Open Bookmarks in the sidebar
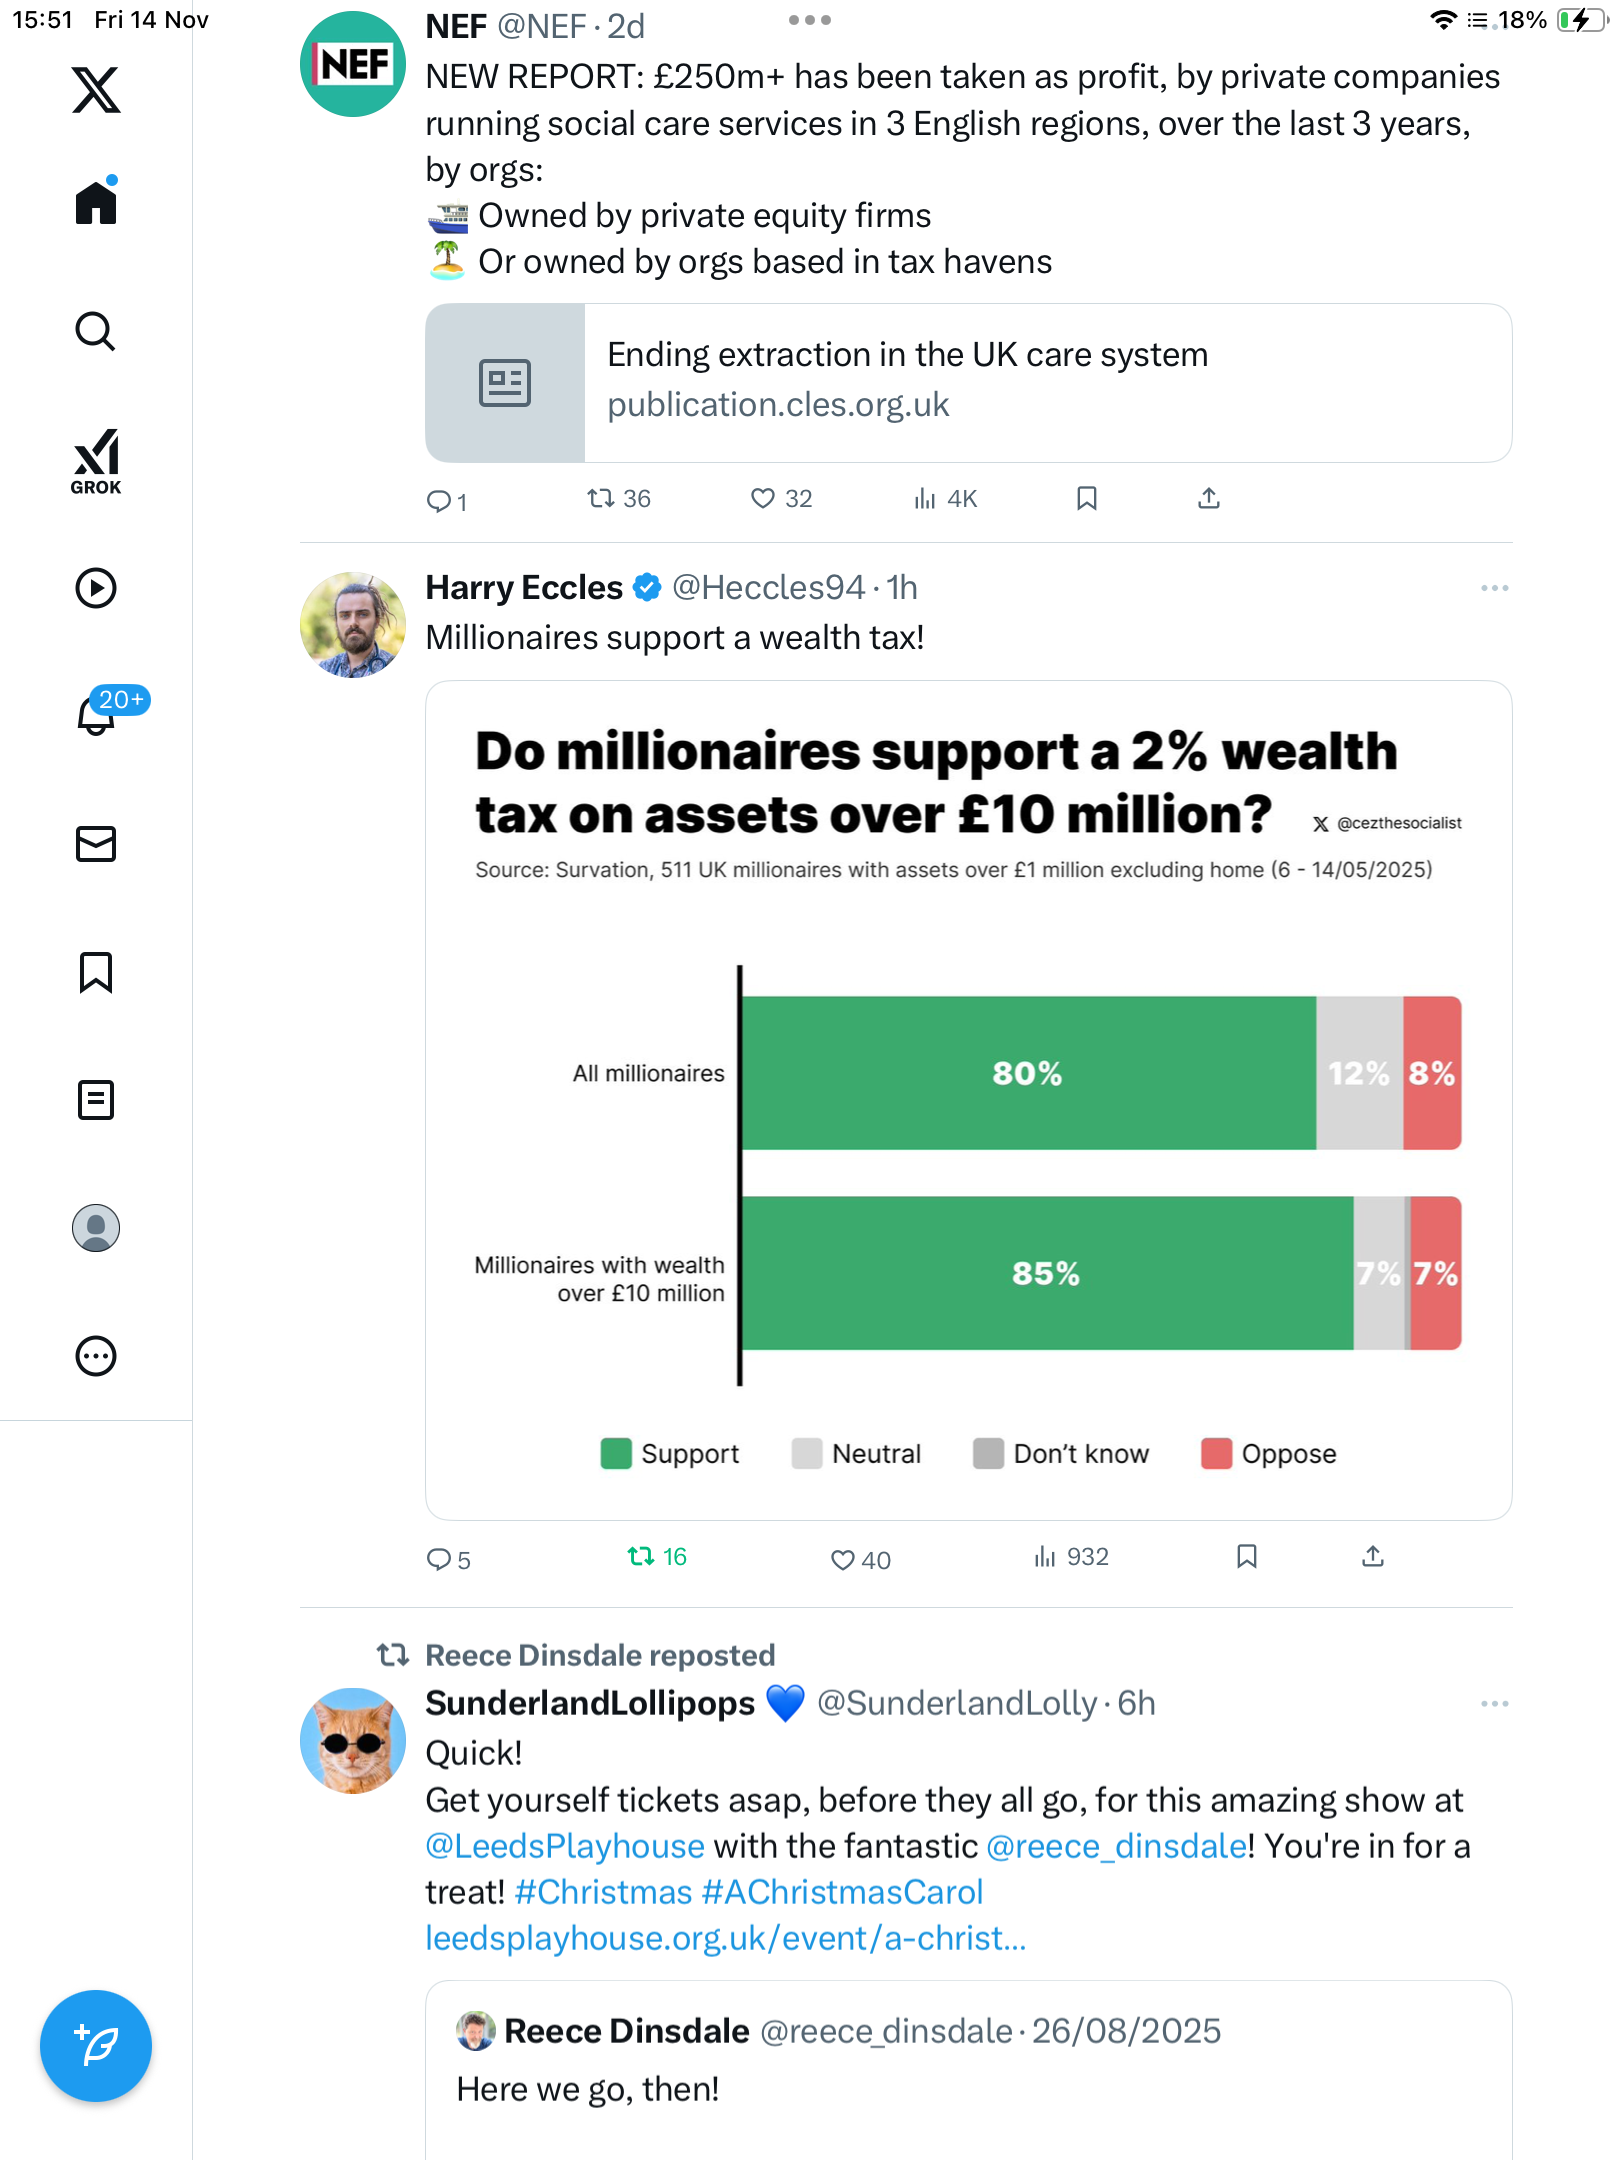This screenshot has width=1620, height=2160. coord(96,972)
